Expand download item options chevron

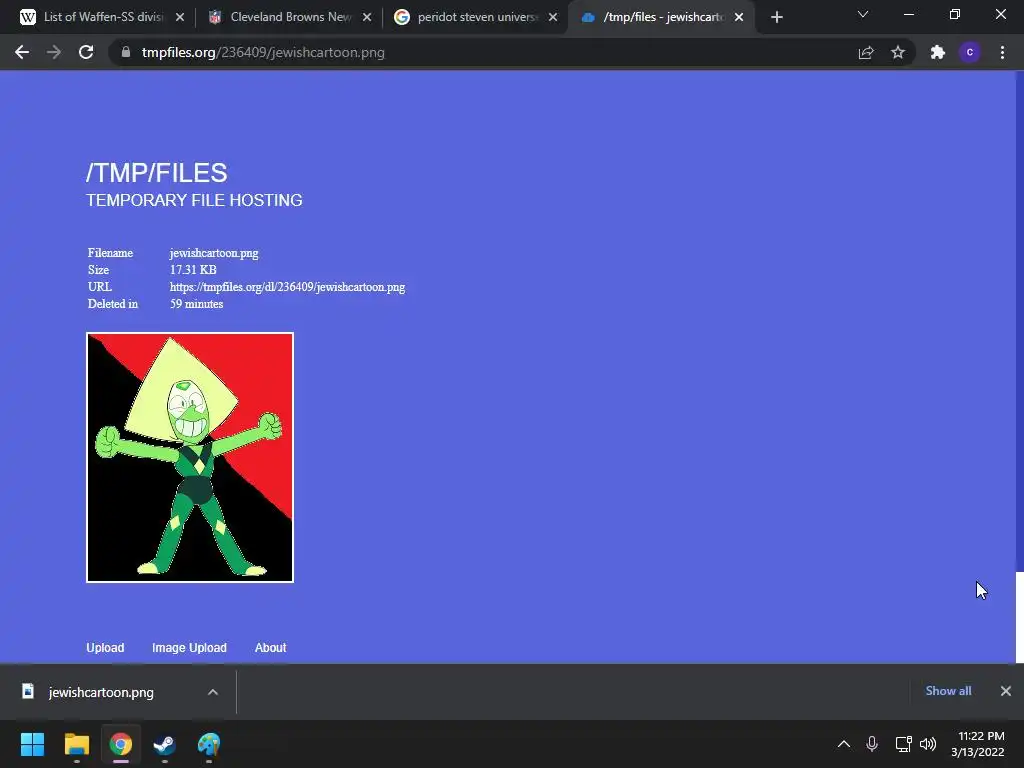(x=213, y=692)
